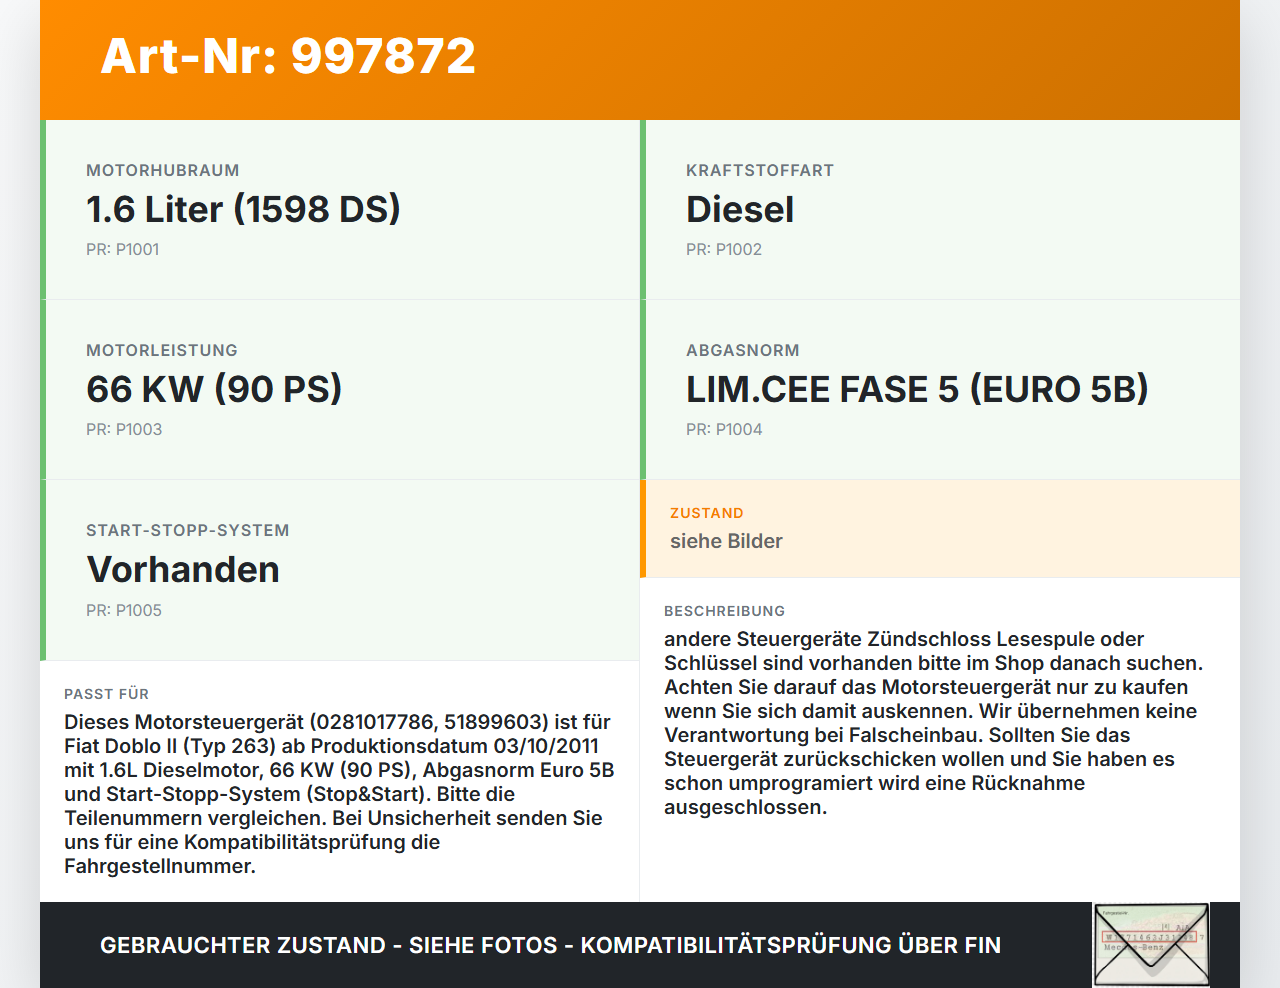Select the code 'PR: P1002'
Viewport: 1280px width, 988px height.
coord(724,249)
